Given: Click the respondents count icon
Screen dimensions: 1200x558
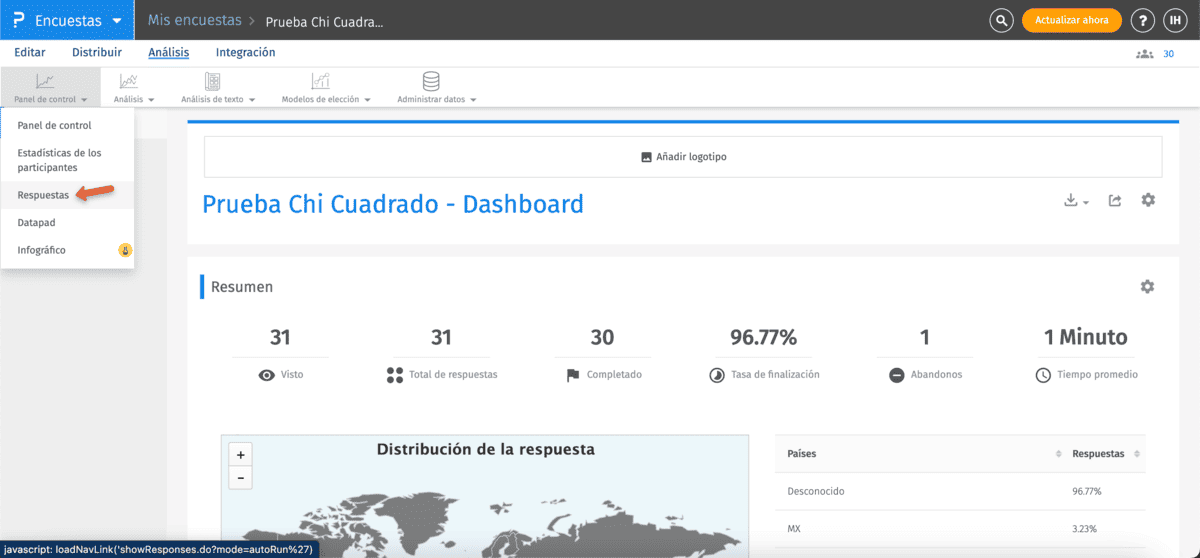Looking at the screenshot, I should [x=1145, y=54].
